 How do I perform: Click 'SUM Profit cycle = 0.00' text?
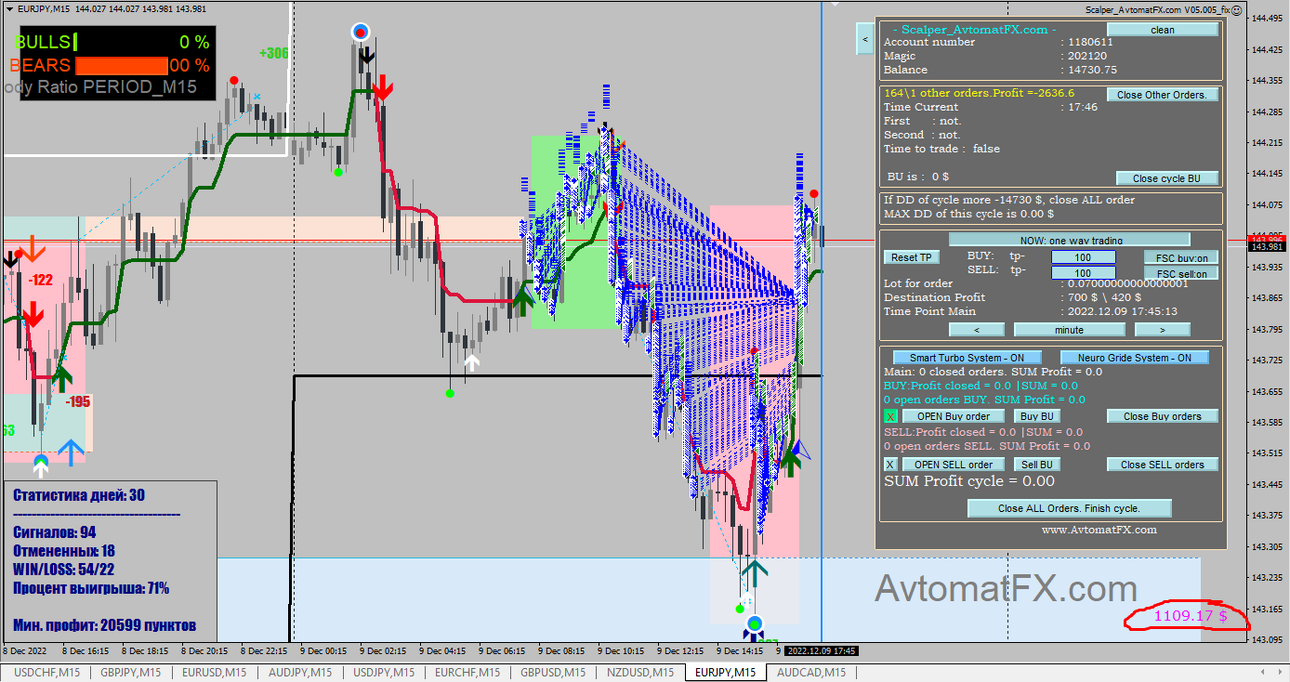pyautogui.click(x=969, y=481)
